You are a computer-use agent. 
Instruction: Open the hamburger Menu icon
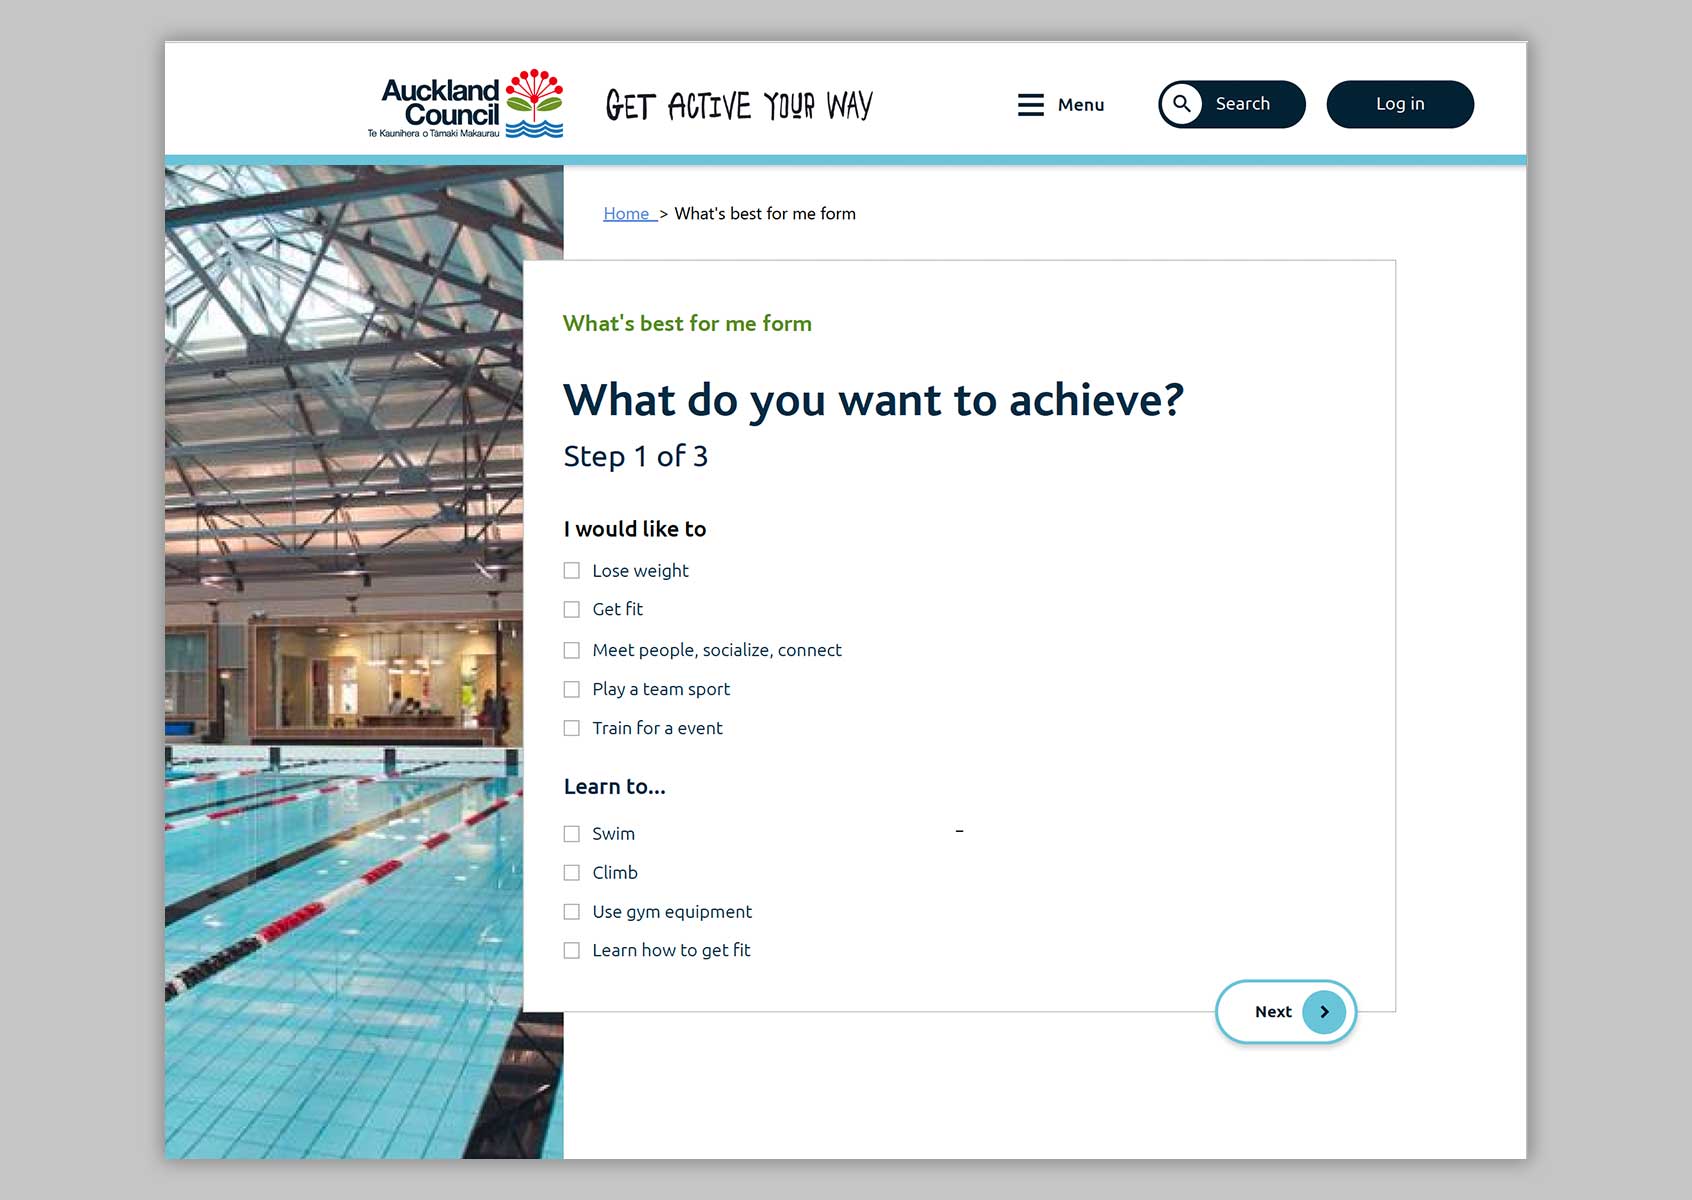[1031, 105]
